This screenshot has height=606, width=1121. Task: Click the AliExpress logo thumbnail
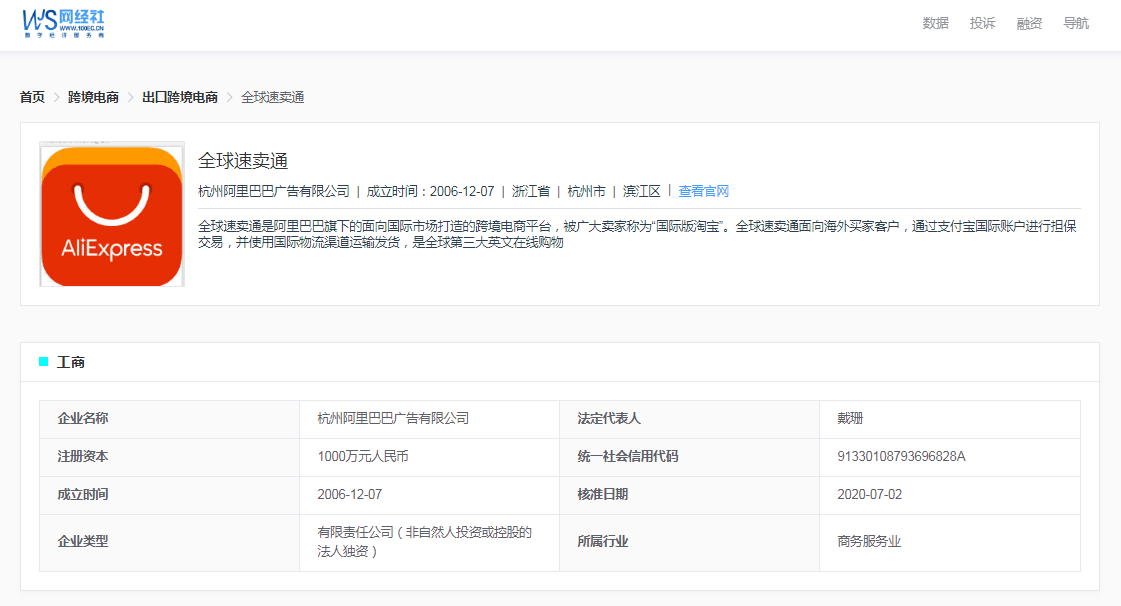112,214
